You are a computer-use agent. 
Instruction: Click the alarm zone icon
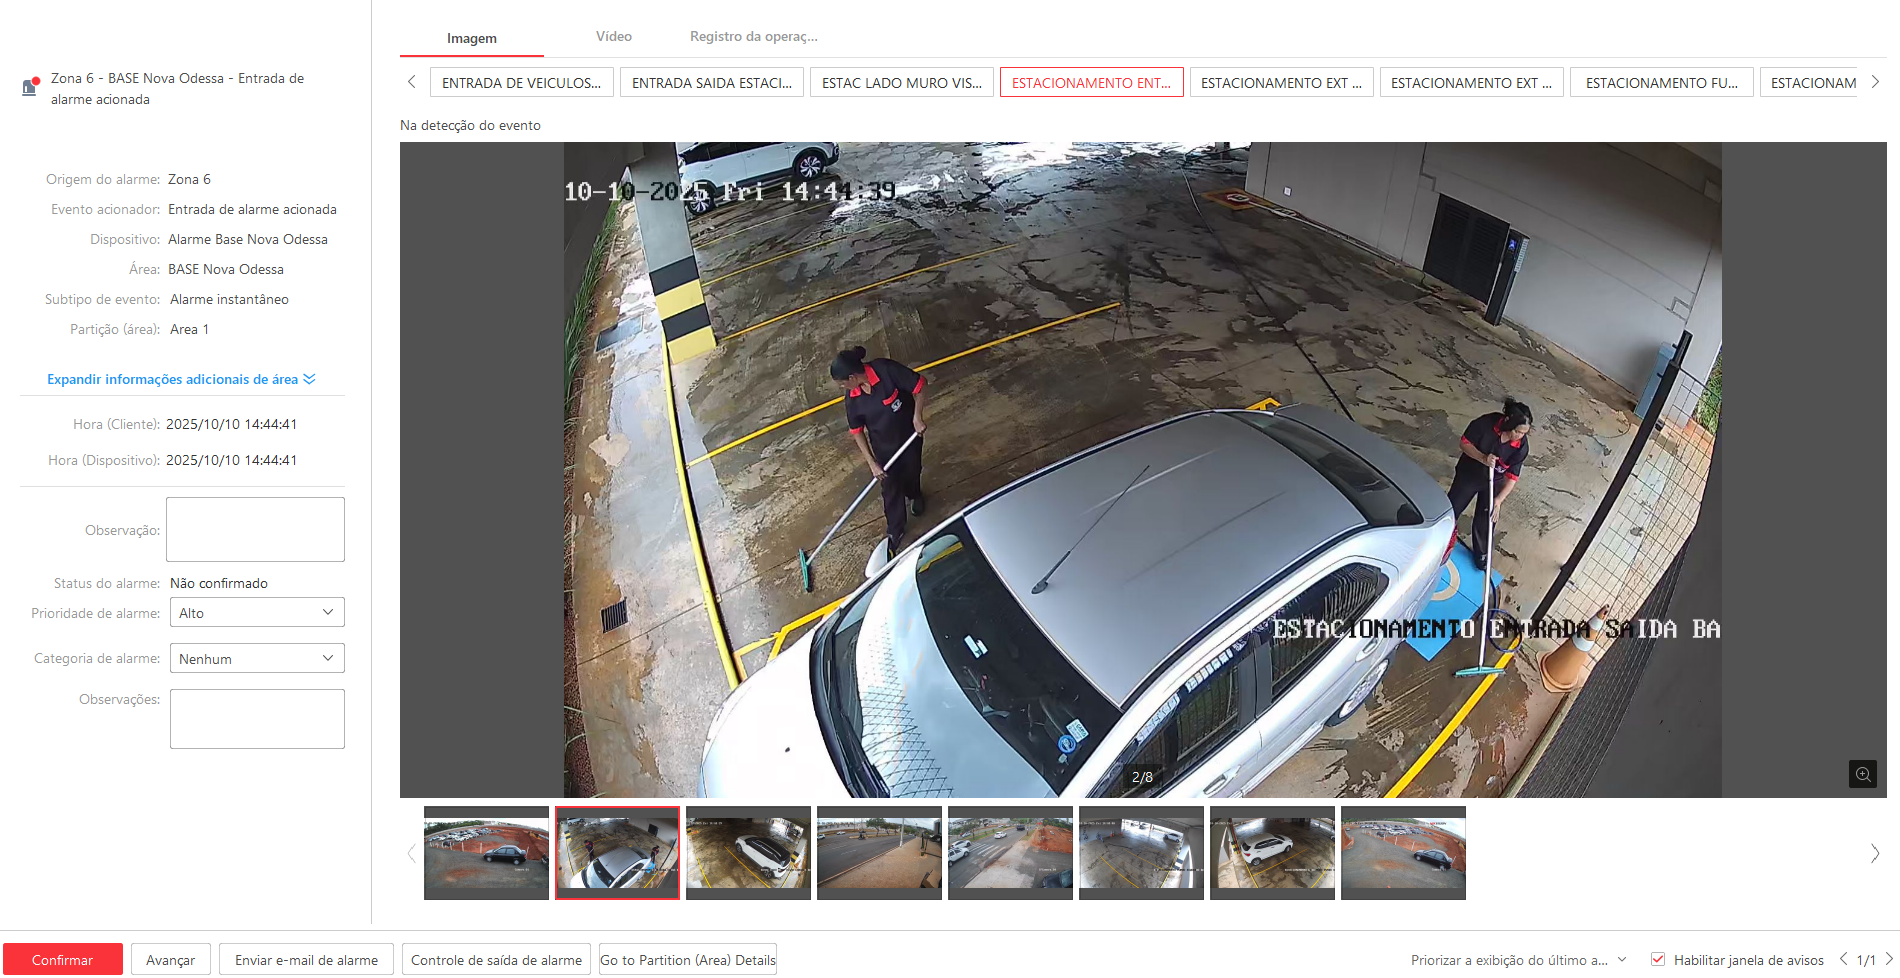(31, 87)
